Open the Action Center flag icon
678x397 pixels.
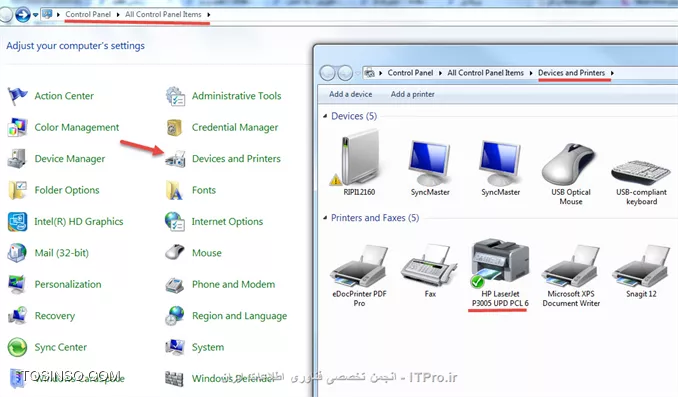pos(17,96)
